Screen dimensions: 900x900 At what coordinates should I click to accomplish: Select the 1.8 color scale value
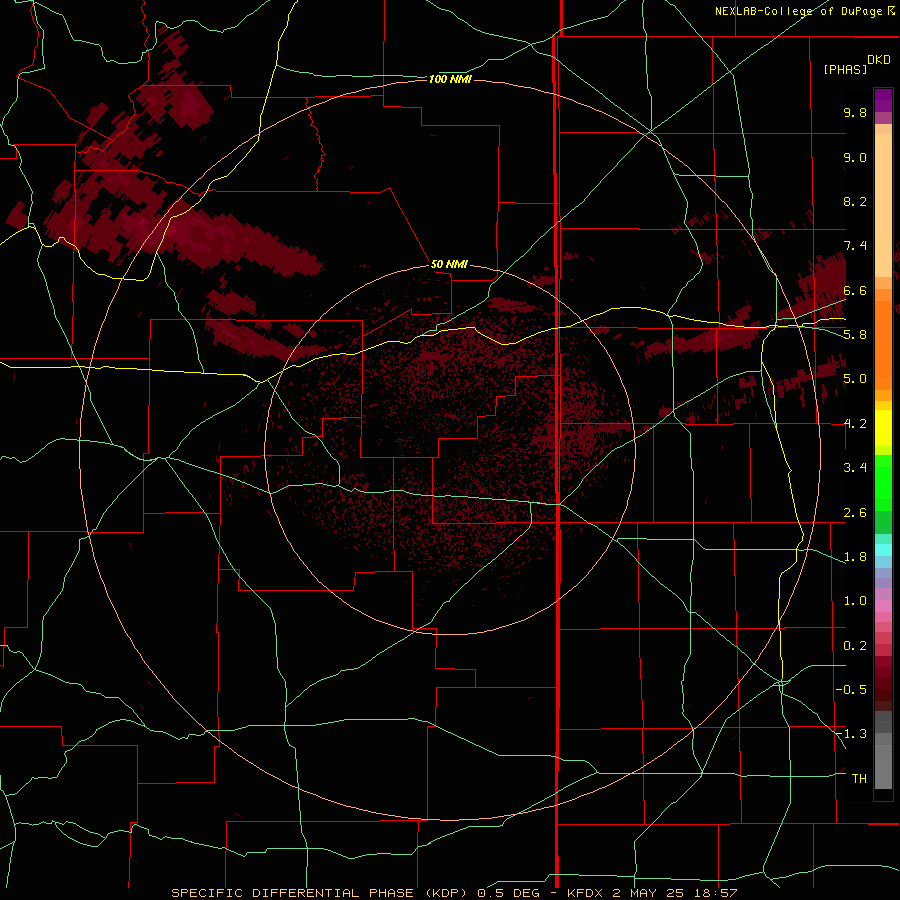point(855,557)
